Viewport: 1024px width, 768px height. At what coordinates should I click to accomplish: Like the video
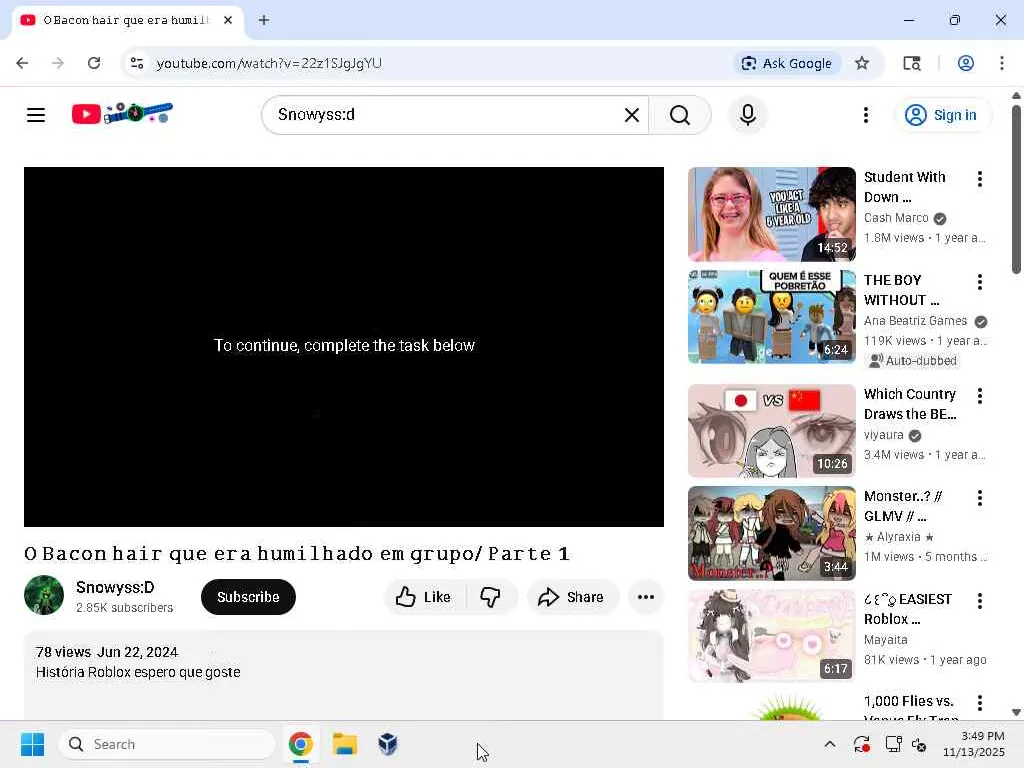coord(424,597)
